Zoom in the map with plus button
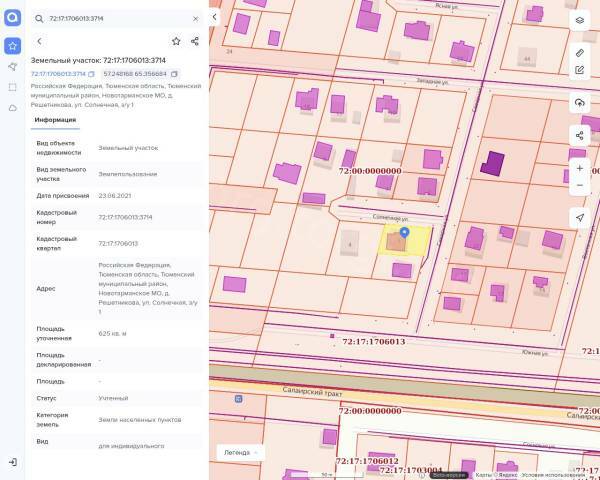The width and height of the screenshot is (600, 480). 580,168
